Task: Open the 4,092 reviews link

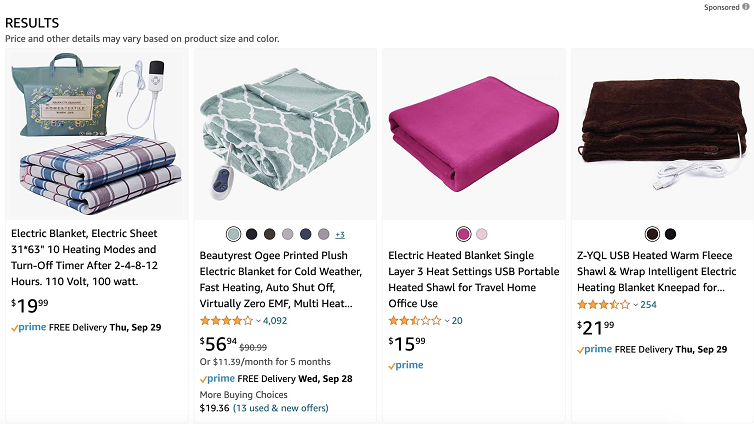Action: coord(275,321)
